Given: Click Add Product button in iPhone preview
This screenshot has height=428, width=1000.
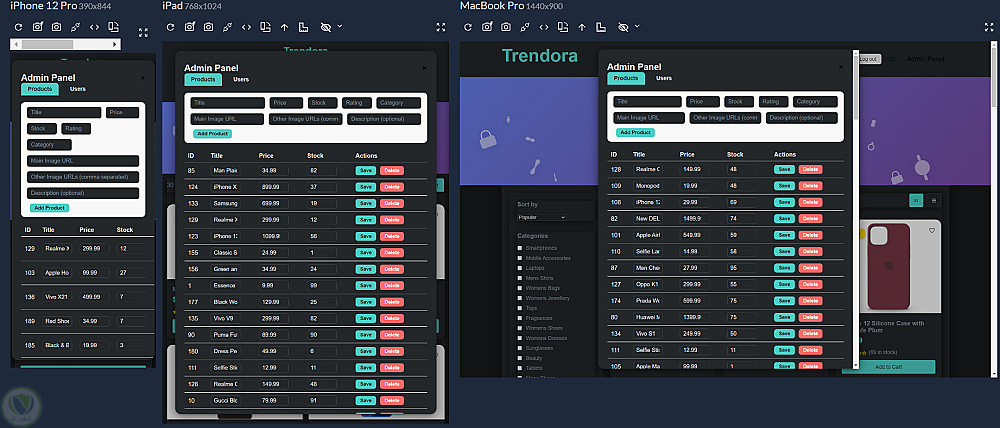Looking at the screenshot, I should point(49,208).
